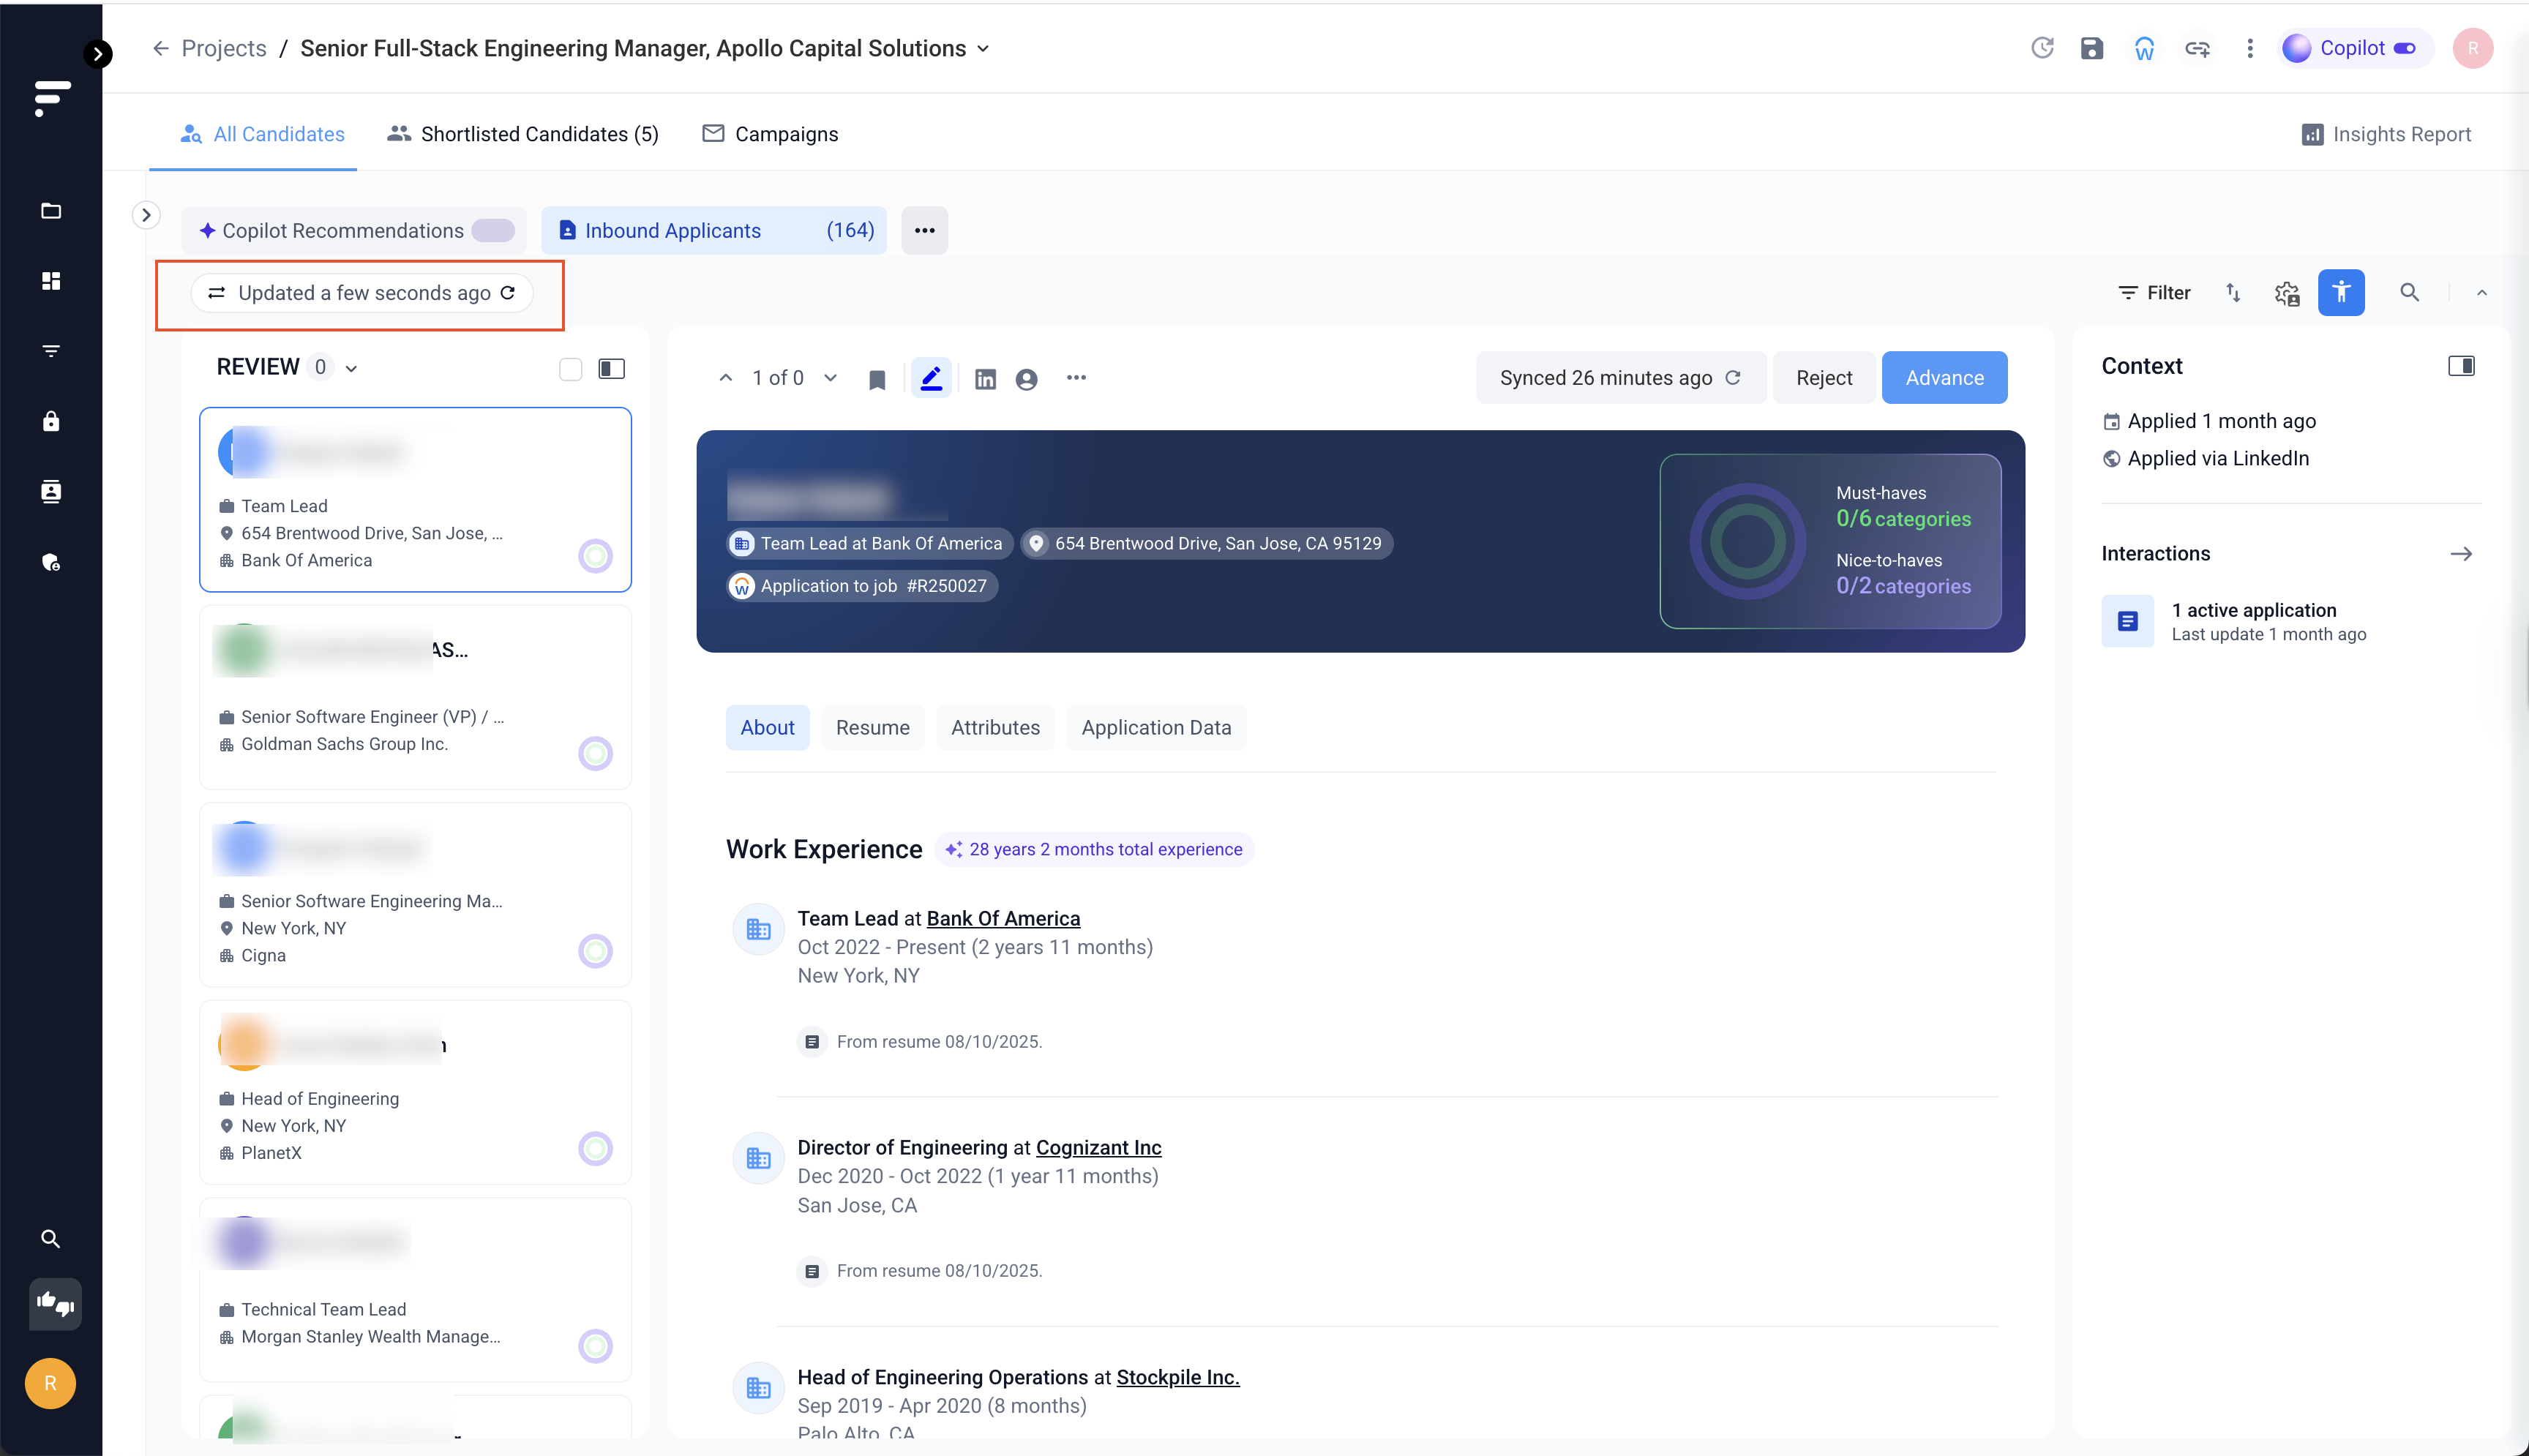Open the Stockpile Inc. company link

pos(1177,1378)
